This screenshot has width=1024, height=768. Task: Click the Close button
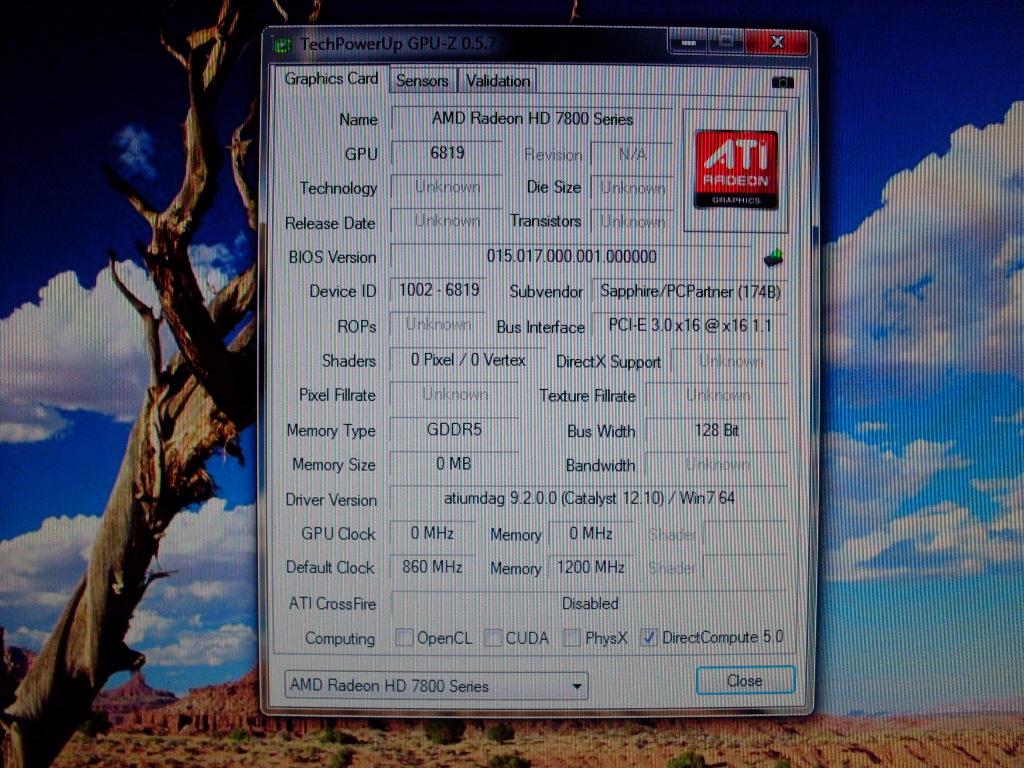point(745,680)
